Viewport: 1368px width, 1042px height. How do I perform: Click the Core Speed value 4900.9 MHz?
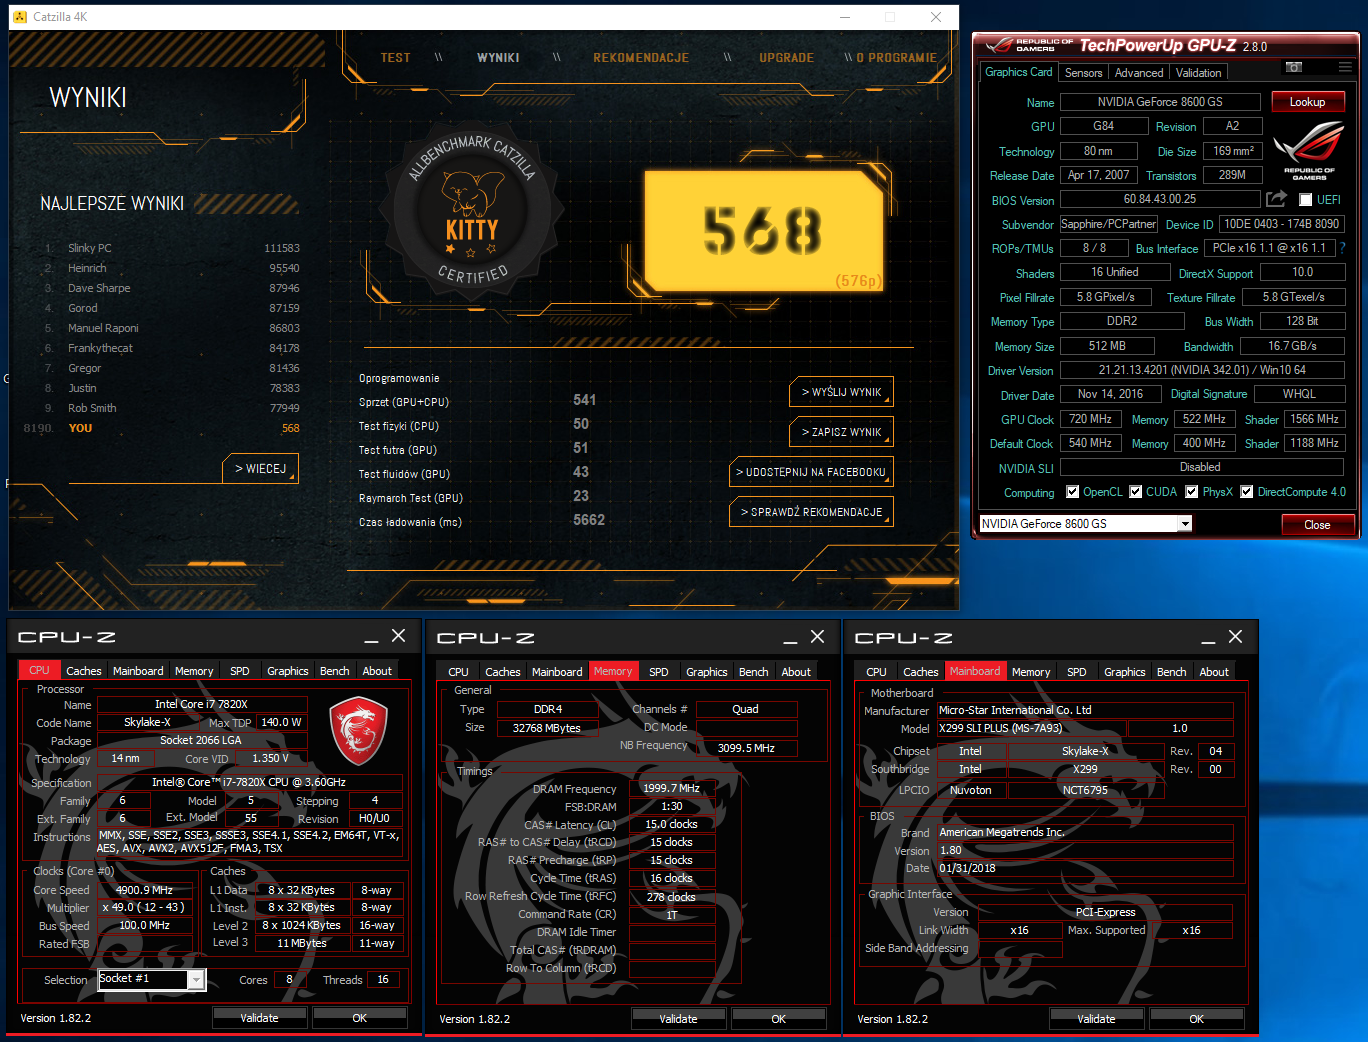(x=145, y=890)
